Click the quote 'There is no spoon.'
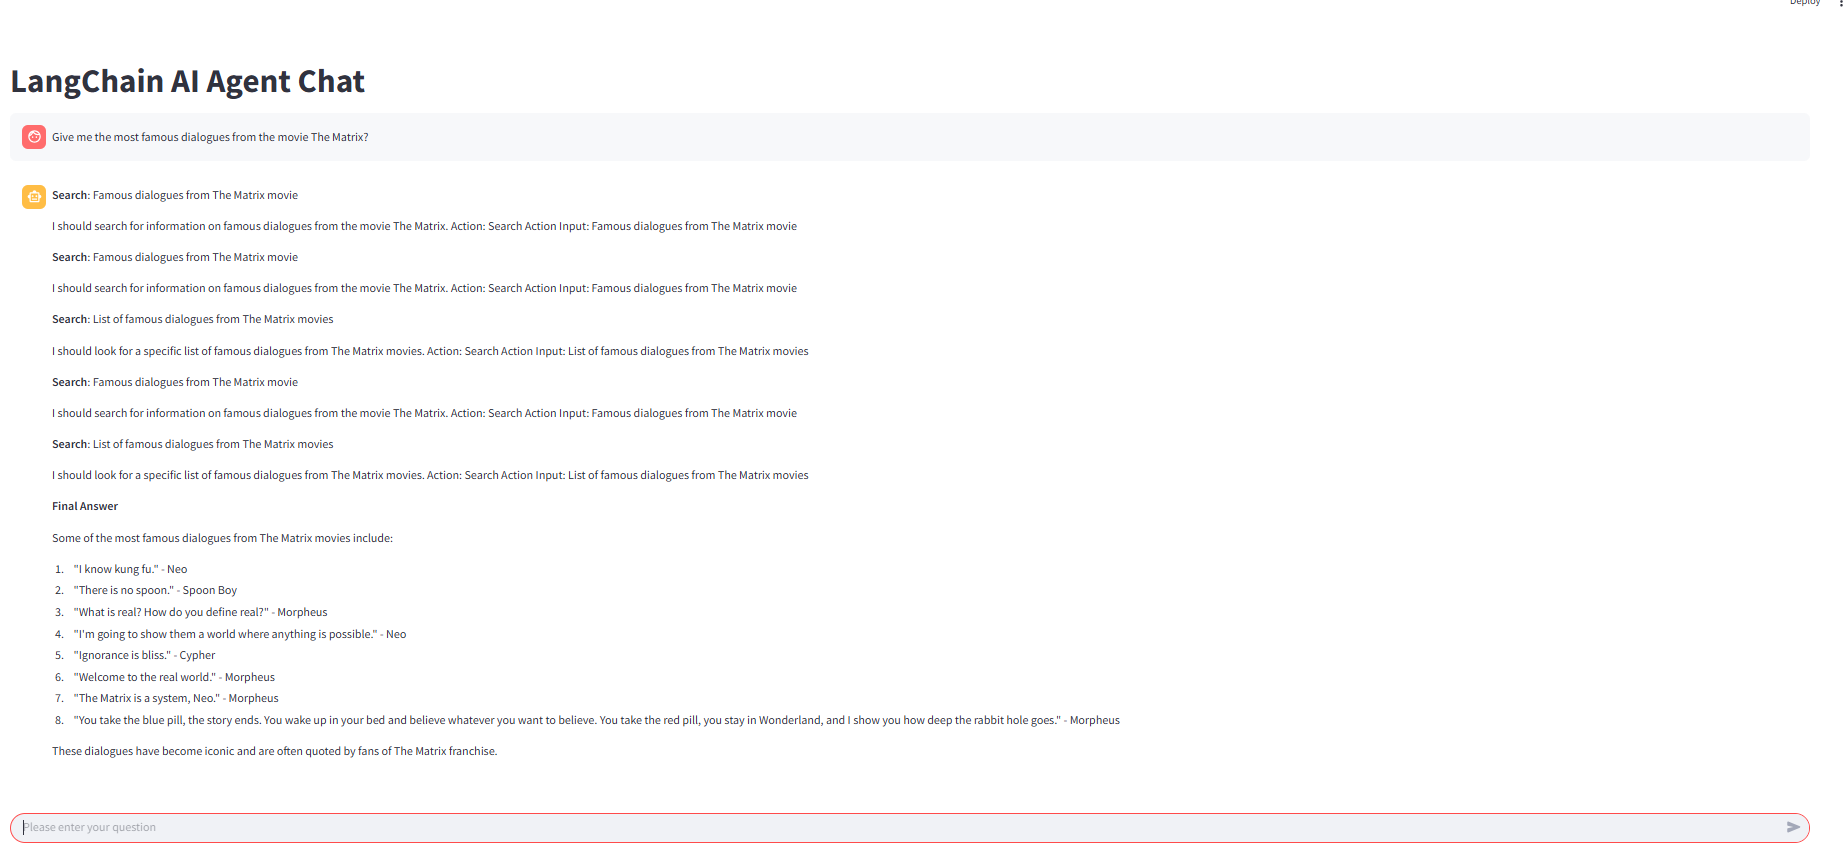This screenshot has width=1845, height=862. tap(155, 590)
